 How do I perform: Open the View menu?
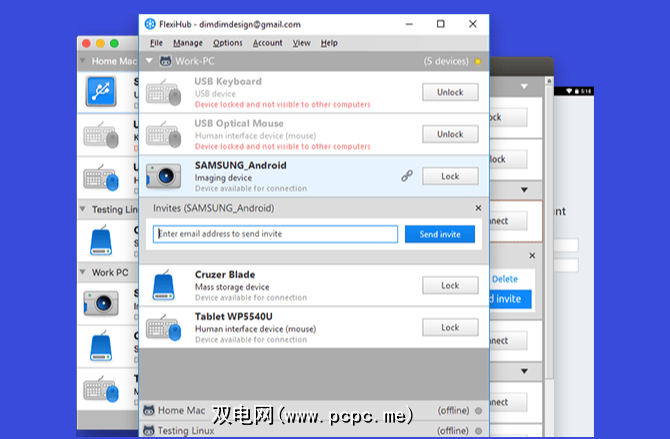(x=301, y=43)
